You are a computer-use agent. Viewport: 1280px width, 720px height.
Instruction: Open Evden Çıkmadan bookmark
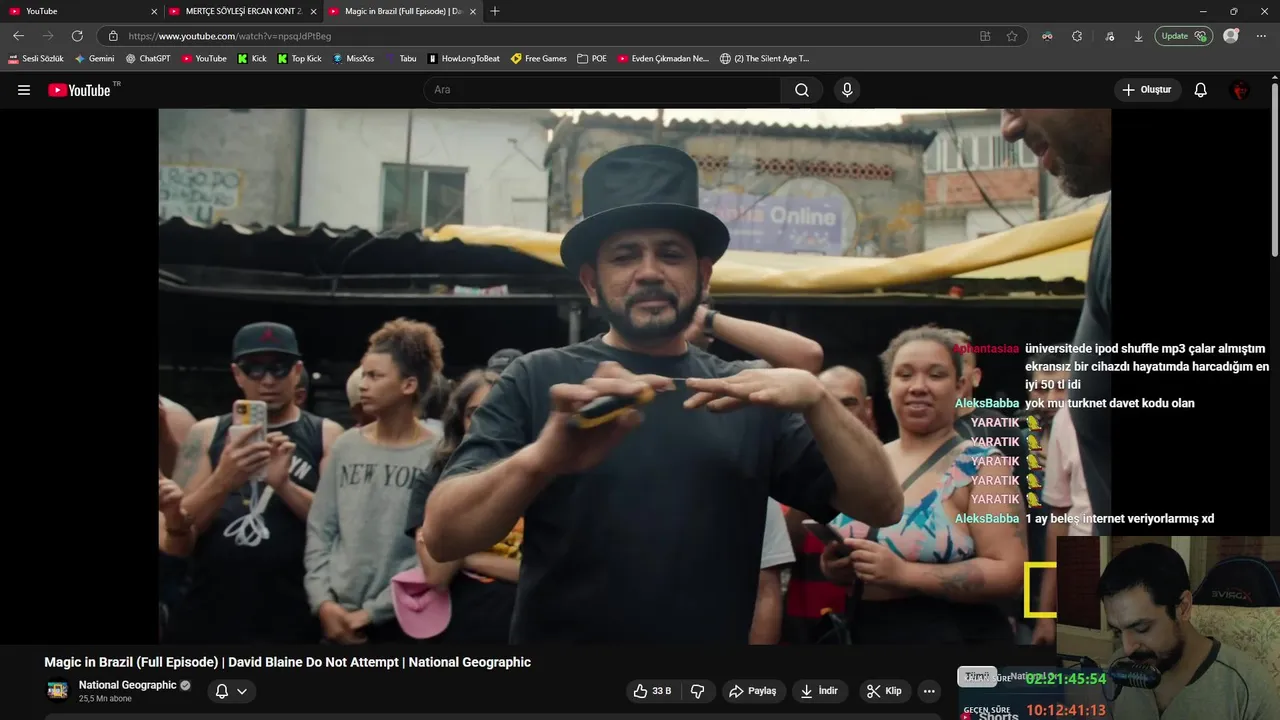coord(663,58)
